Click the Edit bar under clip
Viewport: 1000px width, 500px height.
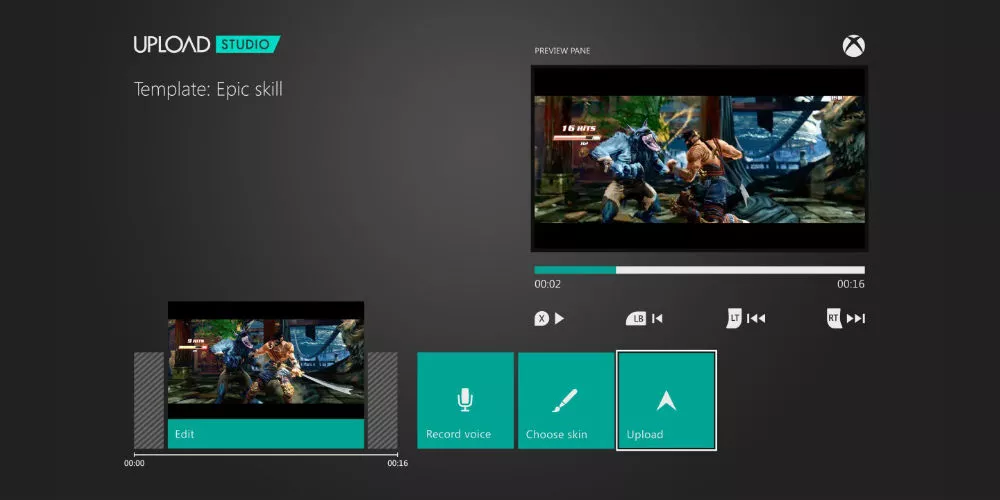click(266, 434)
